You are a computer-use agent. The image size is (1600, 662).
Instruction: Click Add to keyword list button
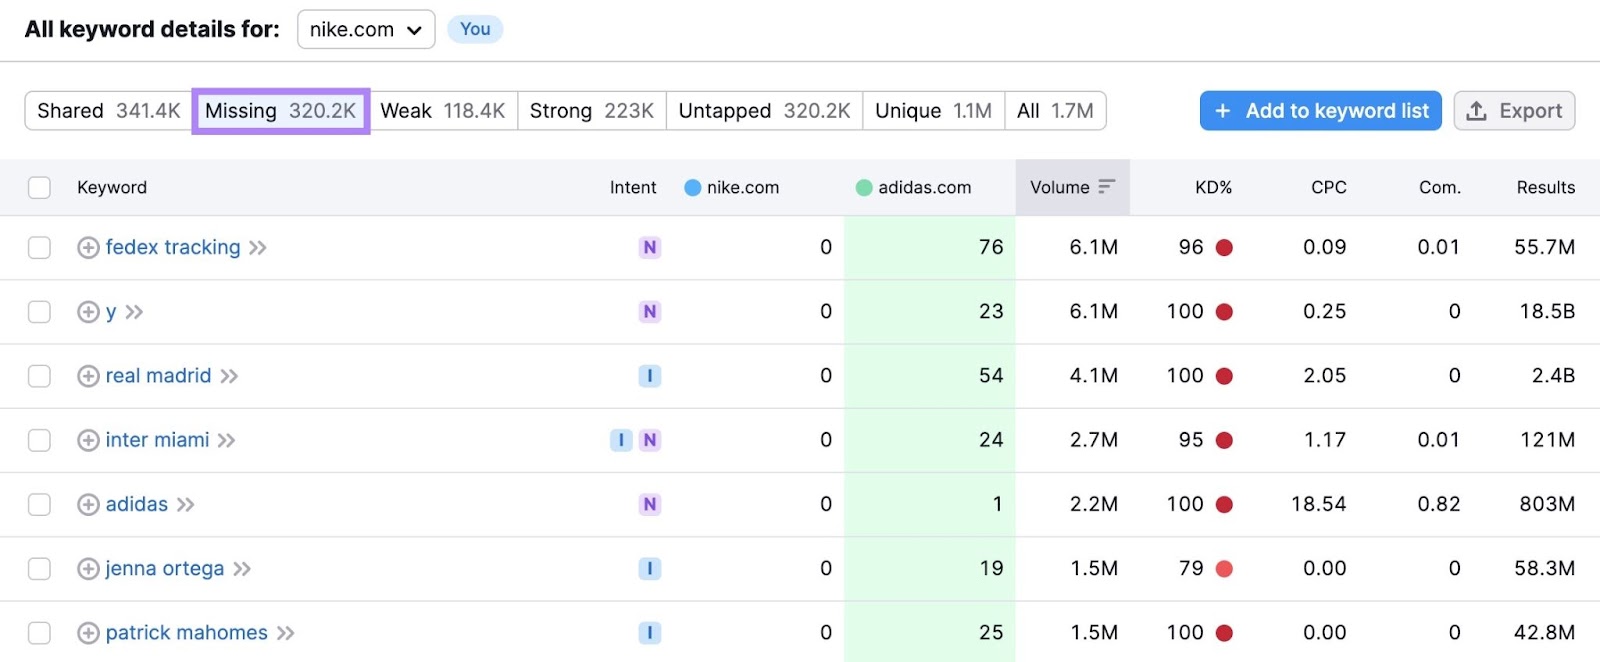pos(1321,111)
